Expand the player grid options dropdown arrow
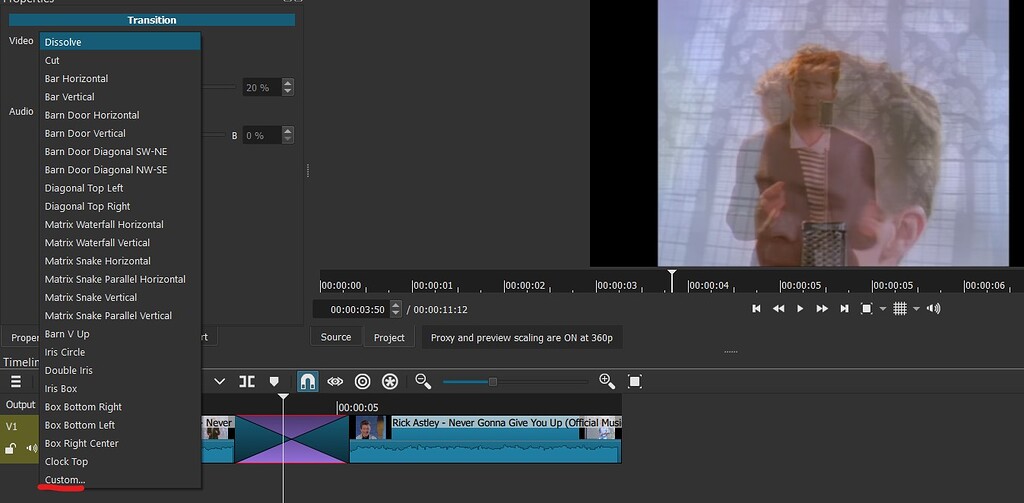 916,309
